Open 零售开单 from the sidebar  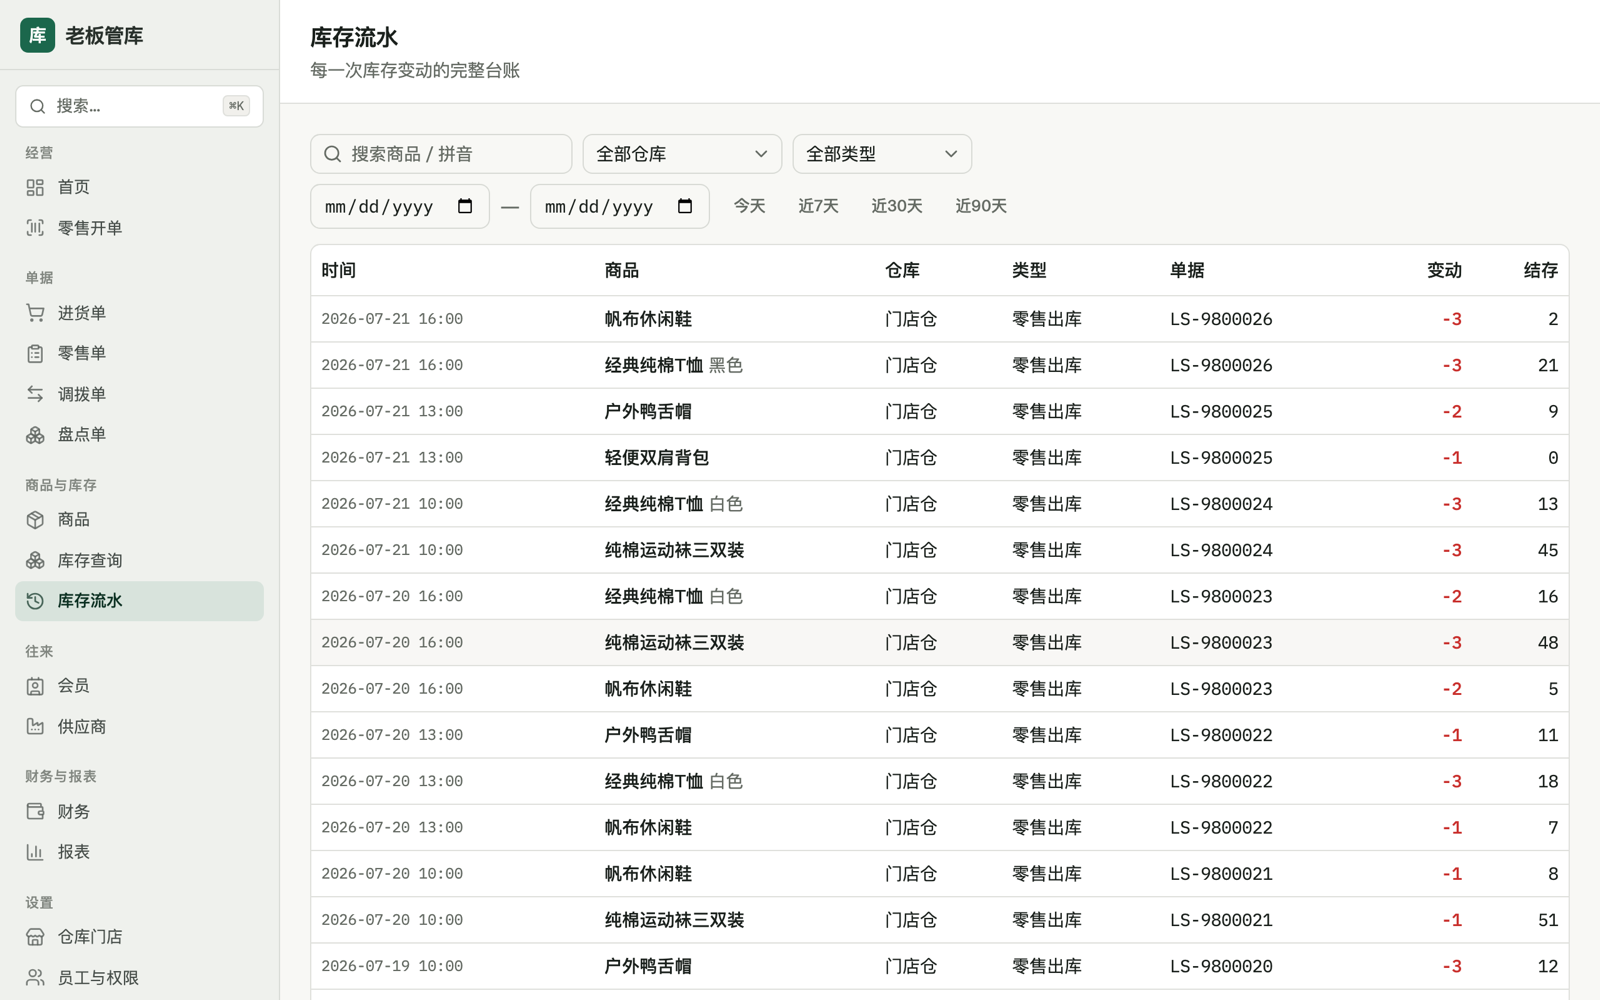pyautogui.click(x=139, y=228)
